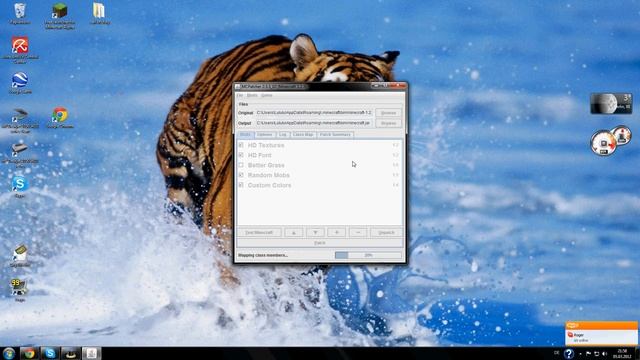Open the blue help question mark tray icon

(x=569, y=353)
